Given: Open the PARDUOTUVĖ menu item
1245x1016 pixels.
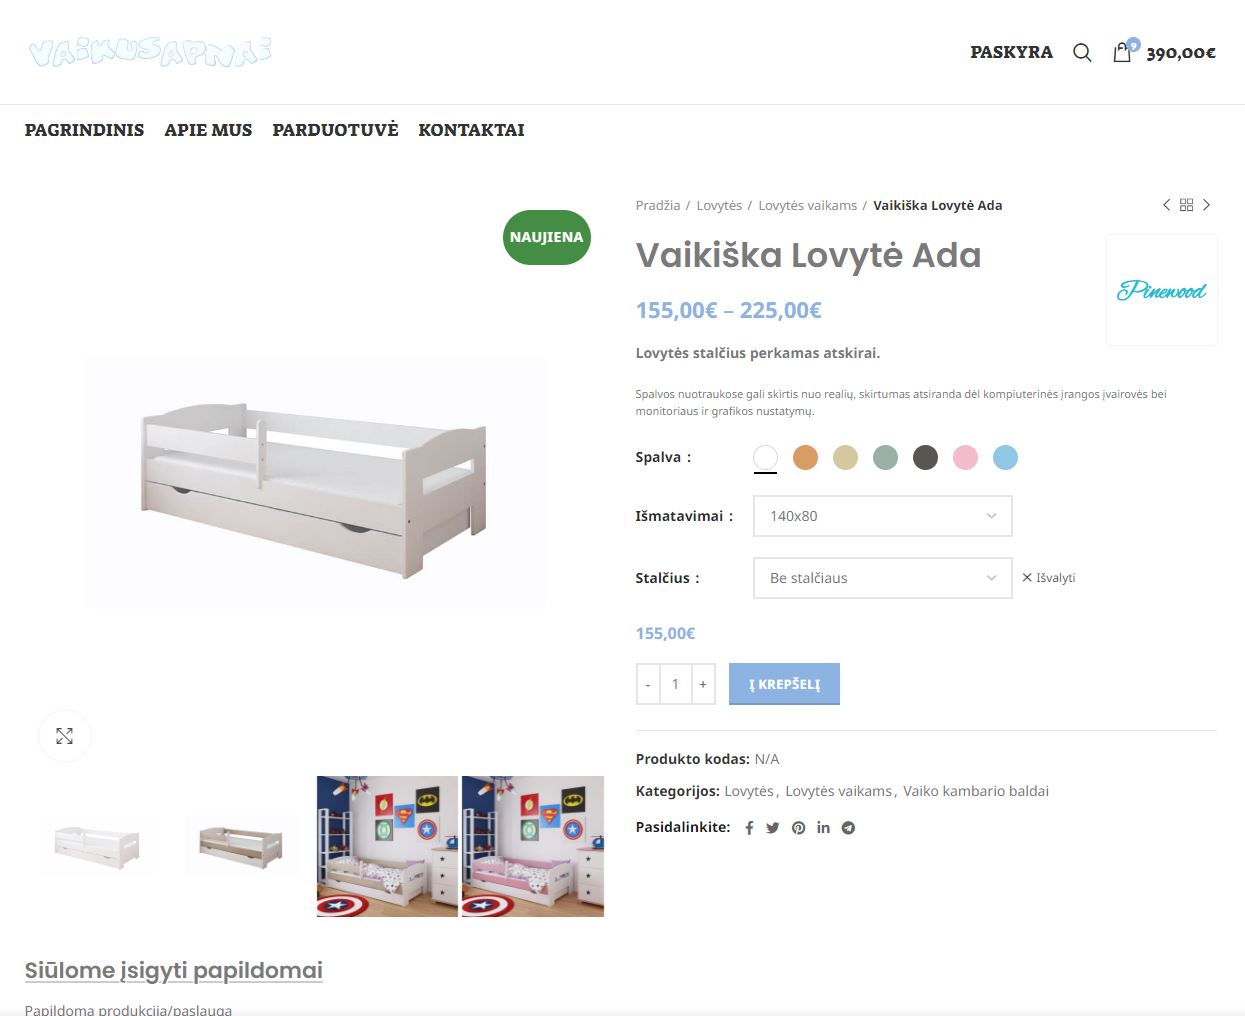Looking at the screenshot, I should tap(335, 130).
